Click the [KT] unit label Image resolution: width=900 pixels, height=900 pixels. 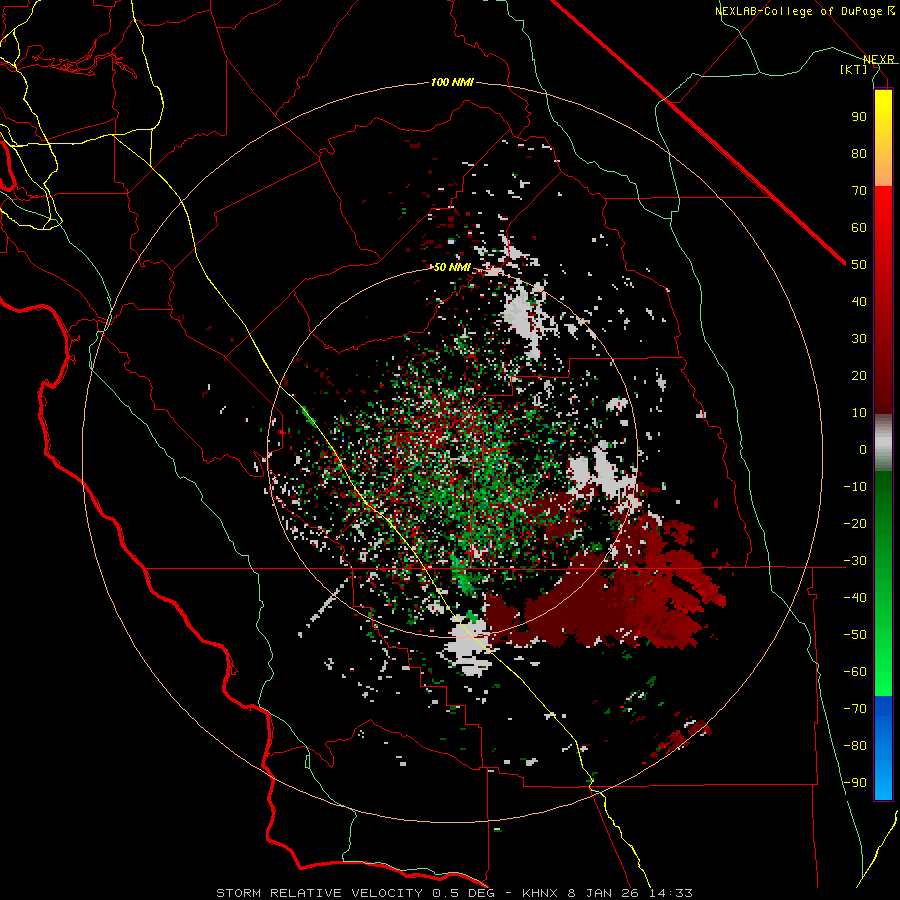click(854, 69)
